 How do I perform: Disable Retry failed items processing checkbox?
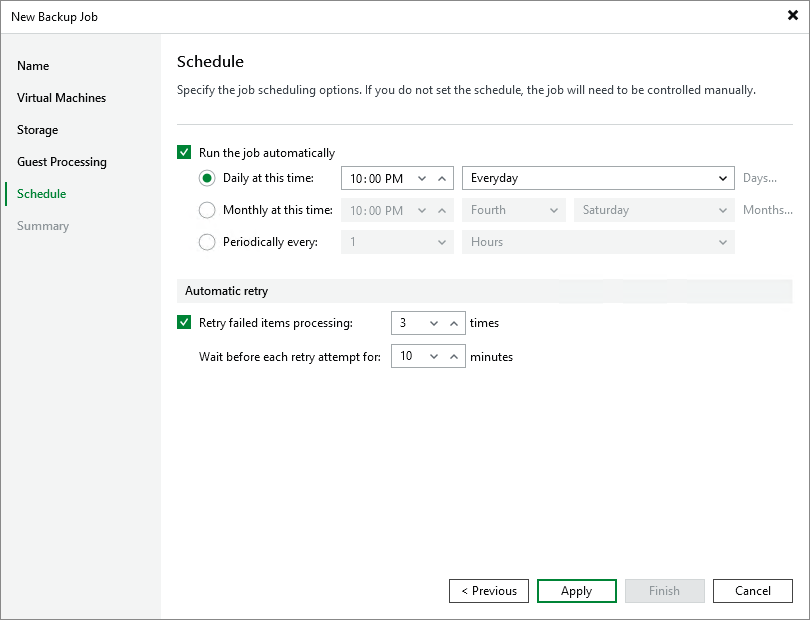tap(184, 323)
